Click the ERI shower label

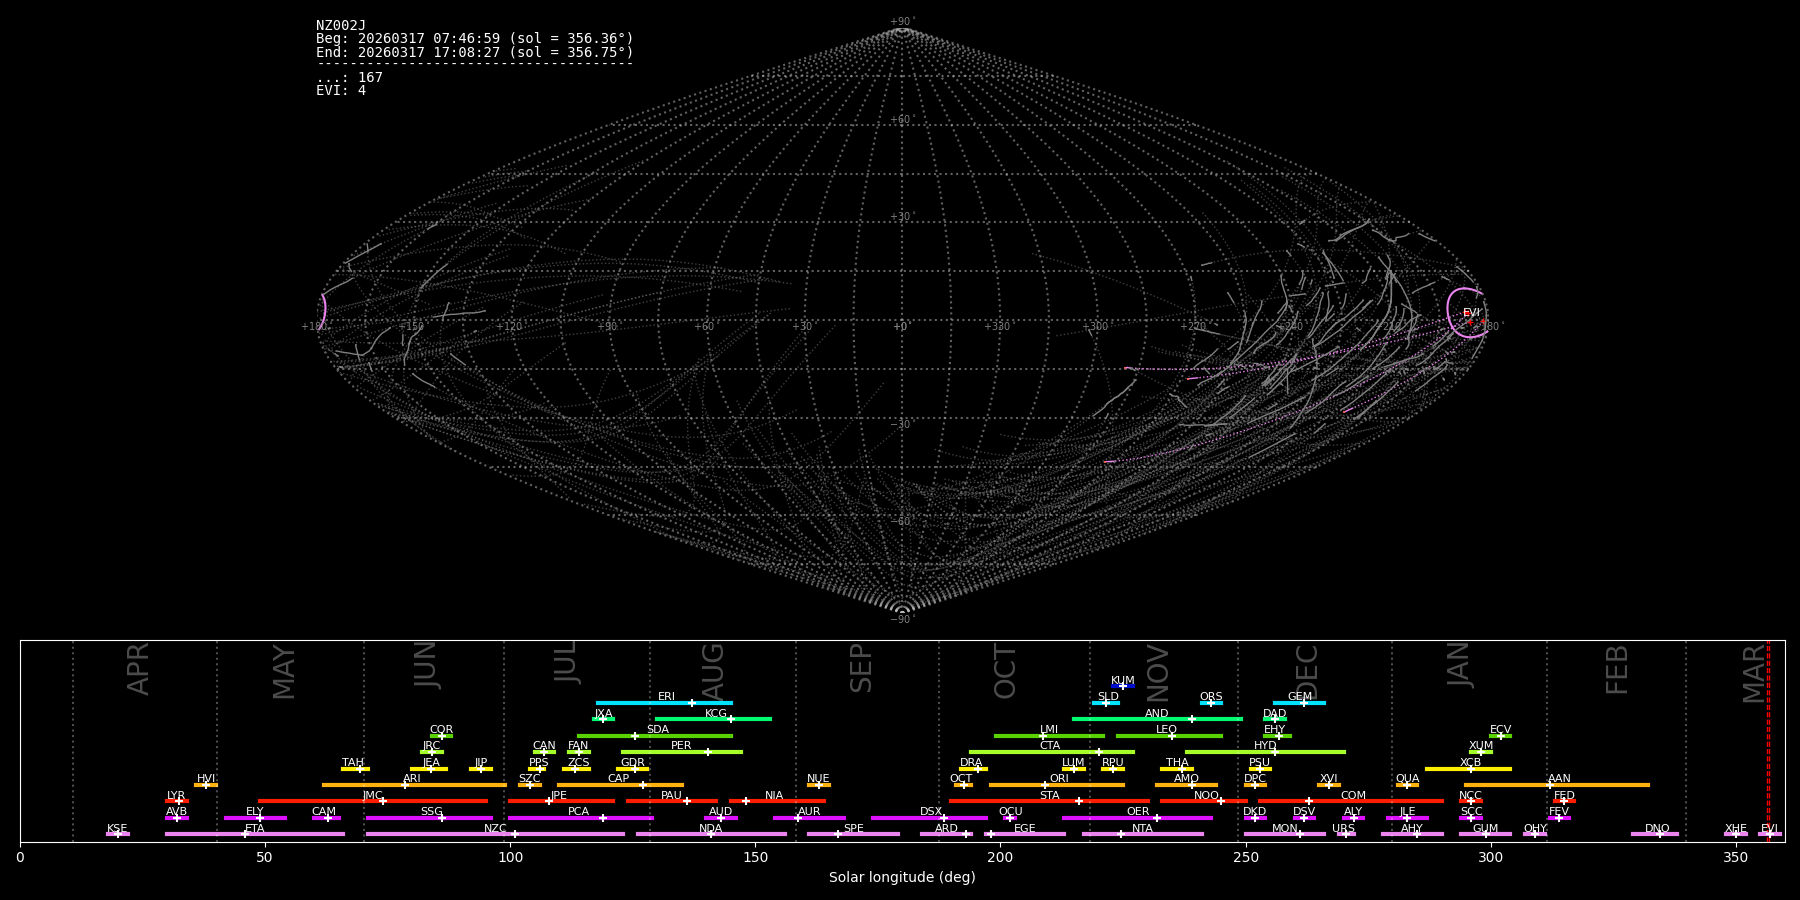coord(666,697)
